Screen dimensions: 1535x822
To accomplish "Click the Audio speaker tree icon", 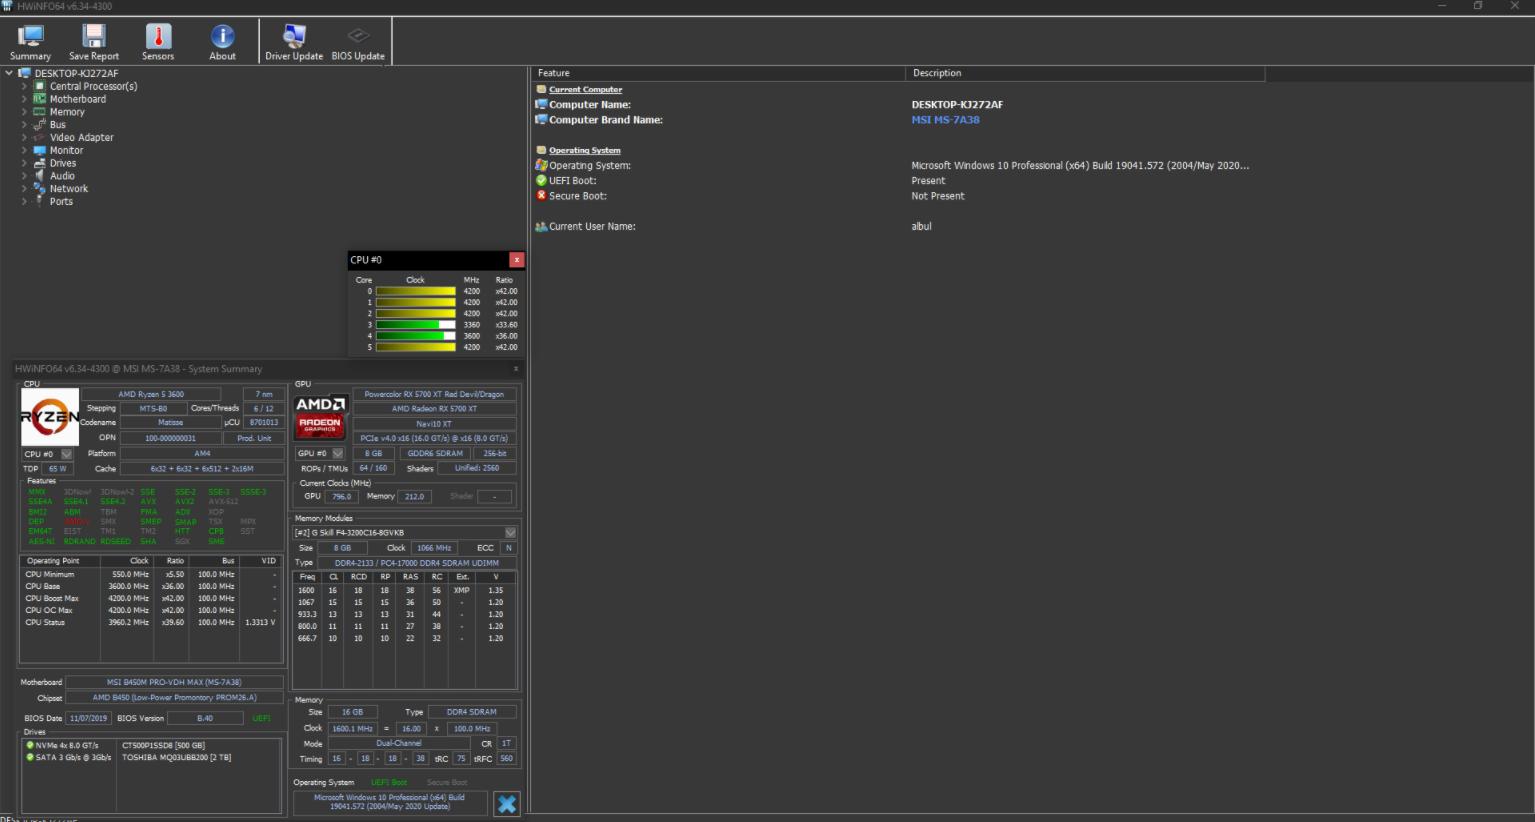I will [40, 176].
